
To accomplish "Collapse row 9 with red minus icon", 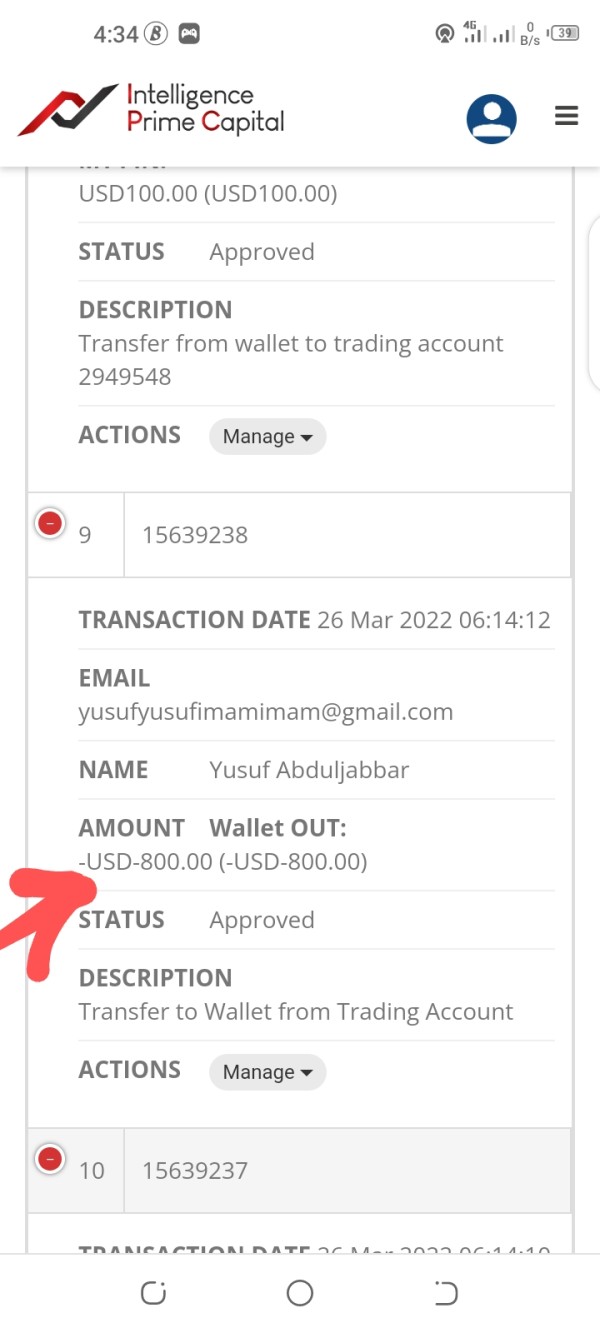I will (50, 523).
